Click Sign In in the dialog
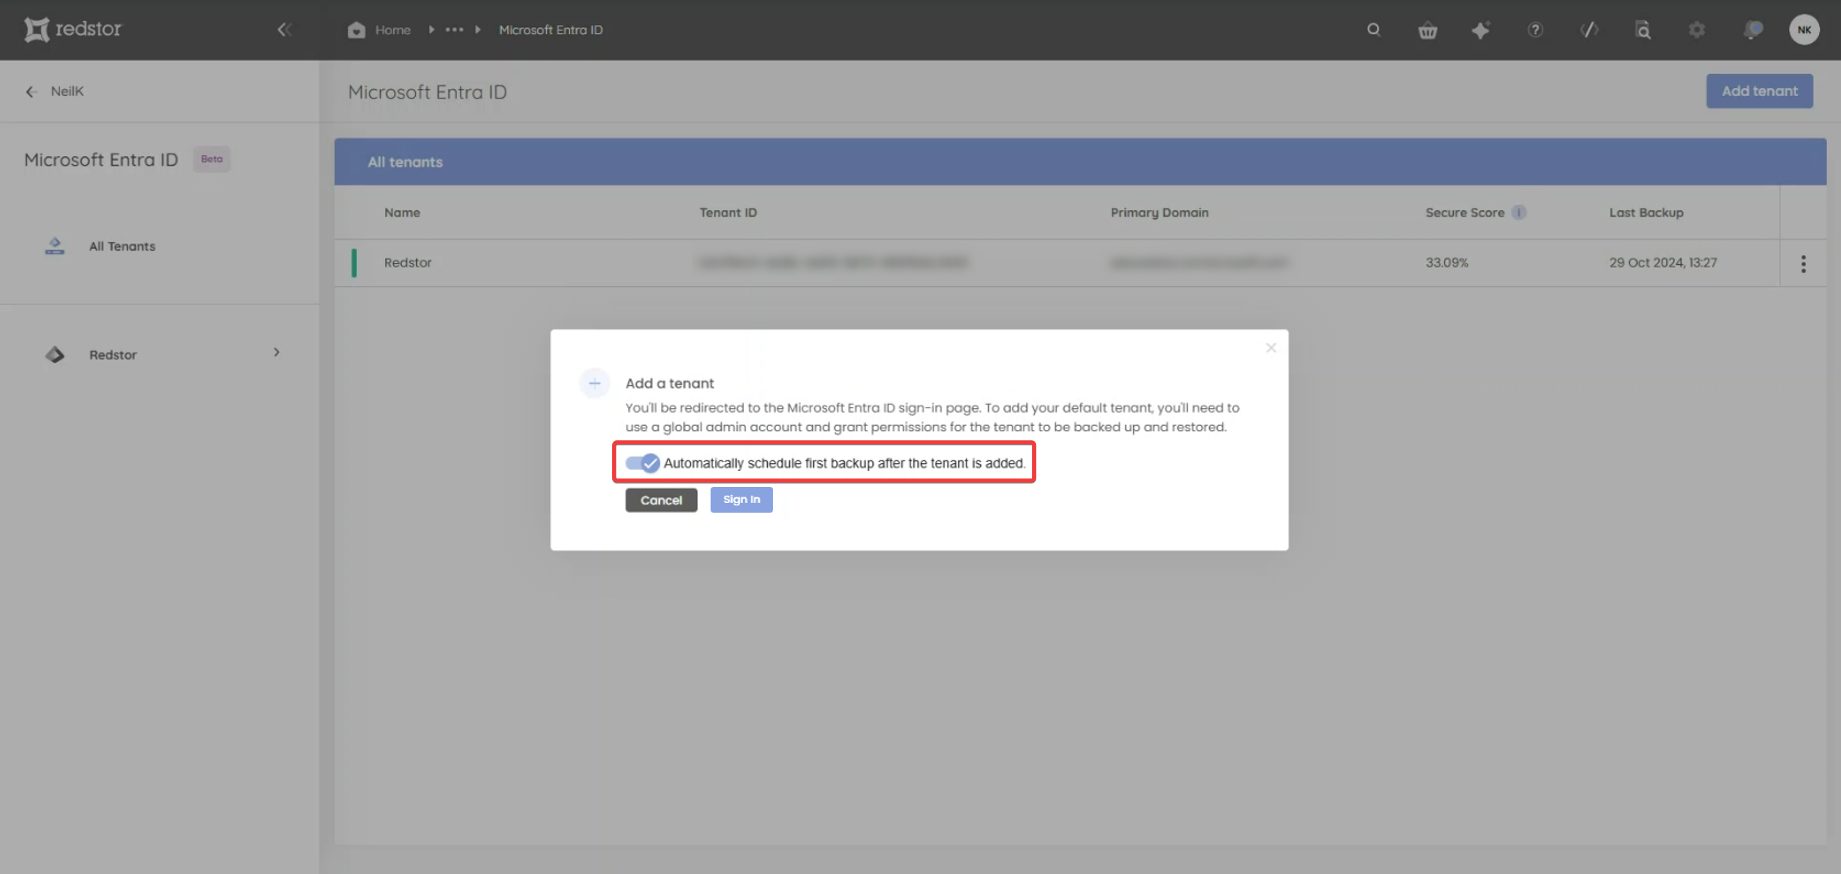The image size is (1841, 874). click(741, 500)
